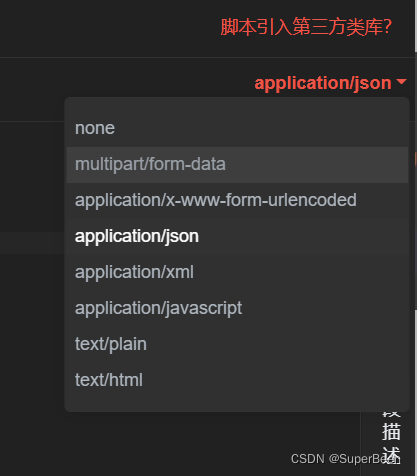Pick application/x-www-form-urlencoded option

click(237, 200)
